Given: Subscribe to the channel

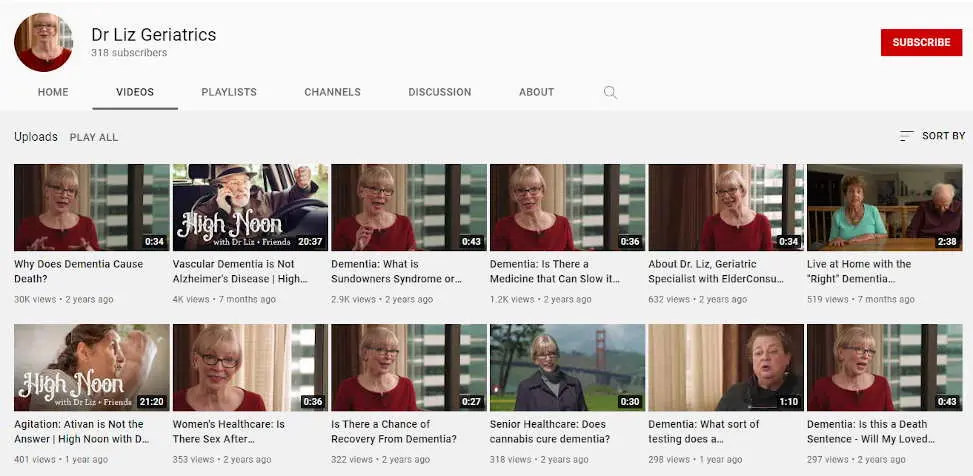Looking at the screenshot, I should pos(921,42).
